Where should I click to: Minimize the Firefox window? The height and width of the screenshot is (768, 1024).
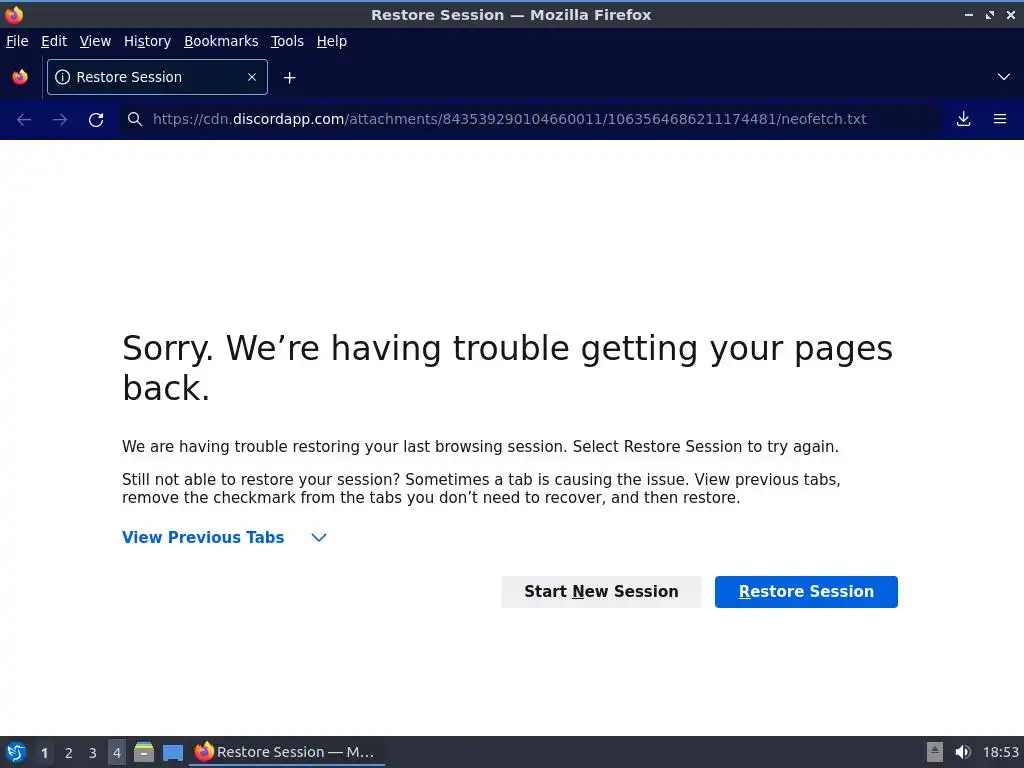pos(969,14)
